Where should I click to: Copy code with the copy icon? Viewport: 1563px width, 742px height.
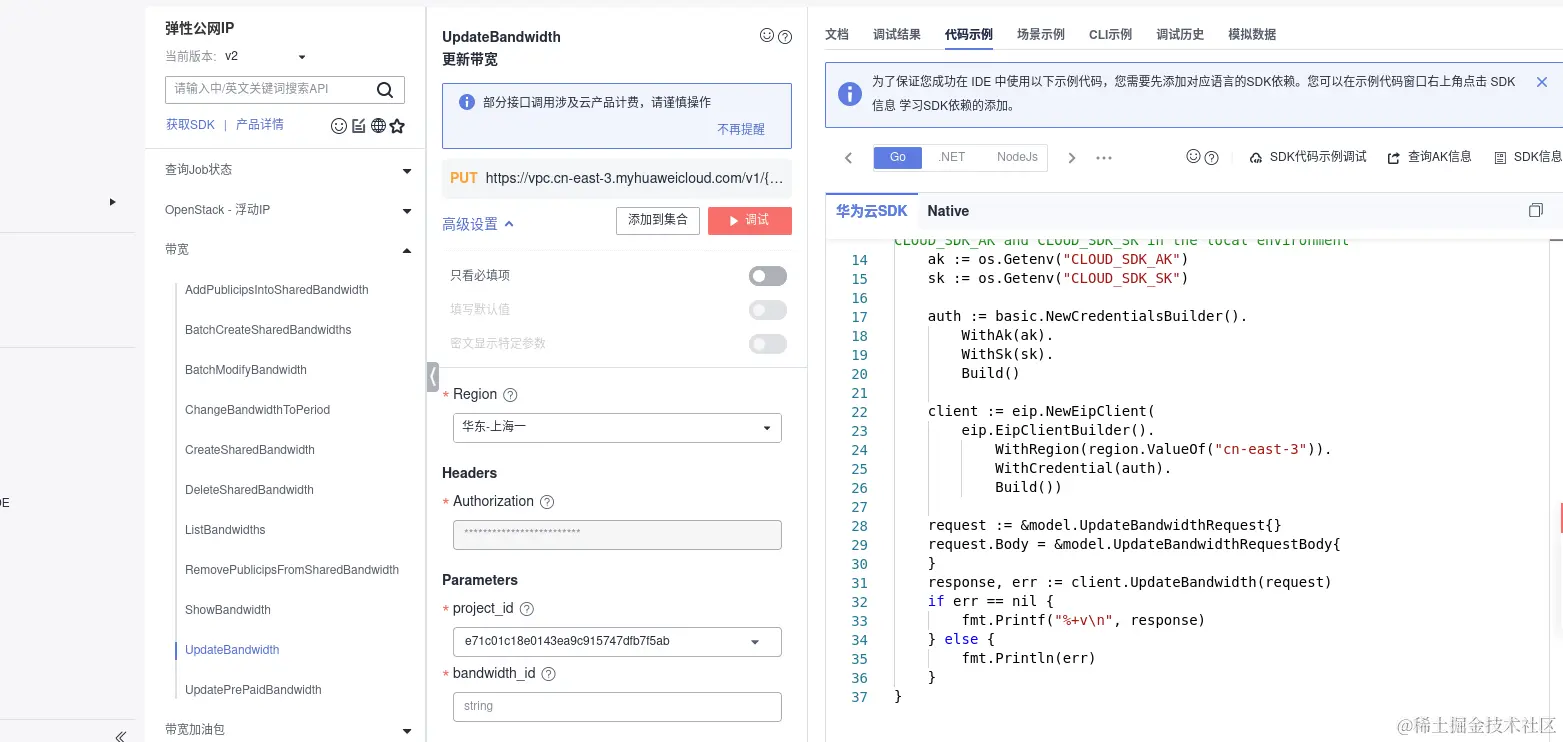pyautogui.click(x=1536, y=210)
